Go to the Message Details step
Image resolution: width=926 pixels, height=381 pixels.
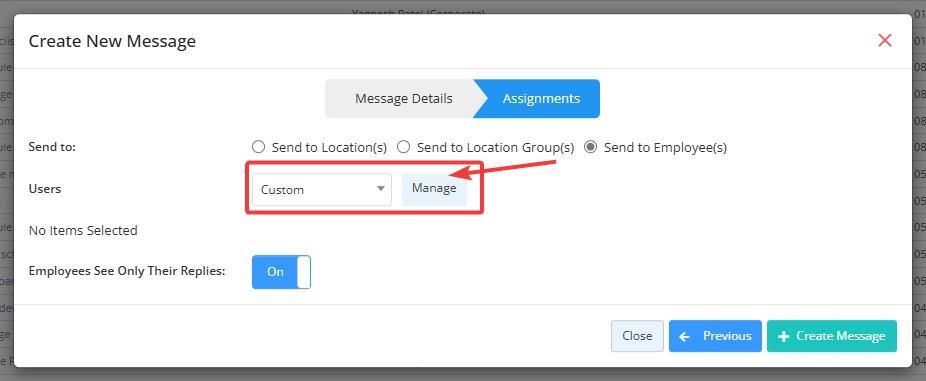(x=403, y=99)
